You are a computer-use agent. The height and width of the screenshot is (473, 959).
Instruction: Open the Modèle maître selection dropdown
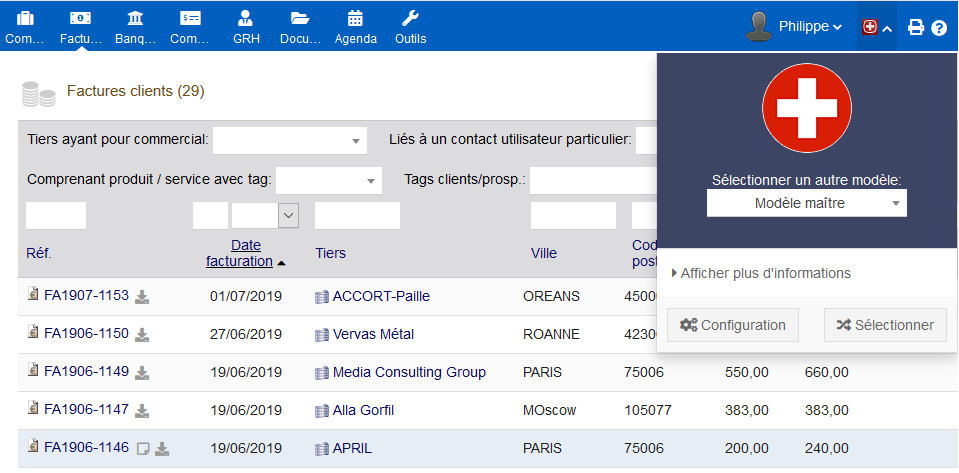pyautogui.click(x=806, y=203)
